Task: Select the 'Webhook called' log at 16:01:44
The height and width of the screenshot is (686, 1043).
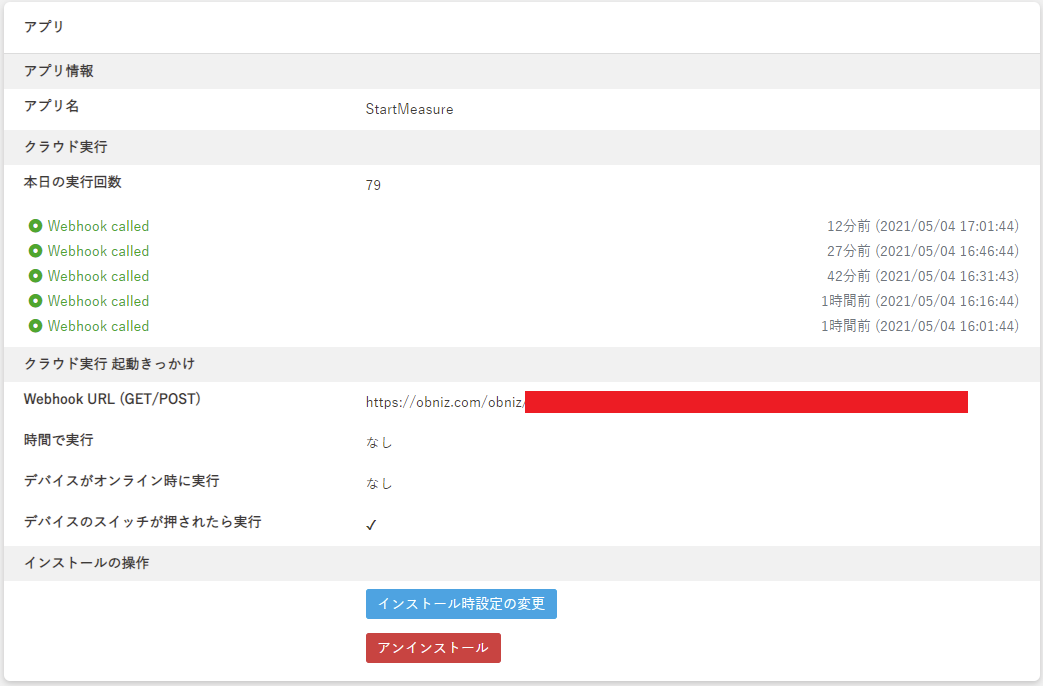Action: [x=98, y=326]
